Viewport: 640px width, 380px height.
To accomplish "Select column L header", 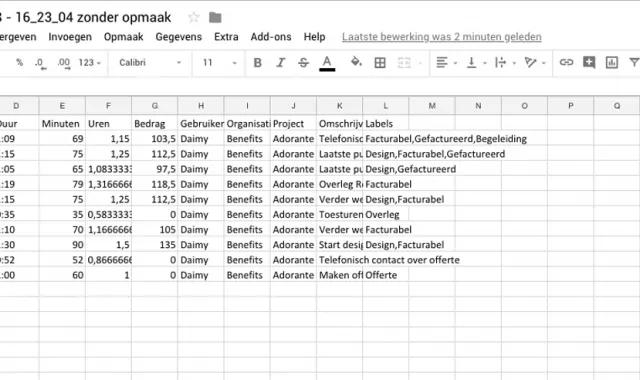I will coord(385,106).
